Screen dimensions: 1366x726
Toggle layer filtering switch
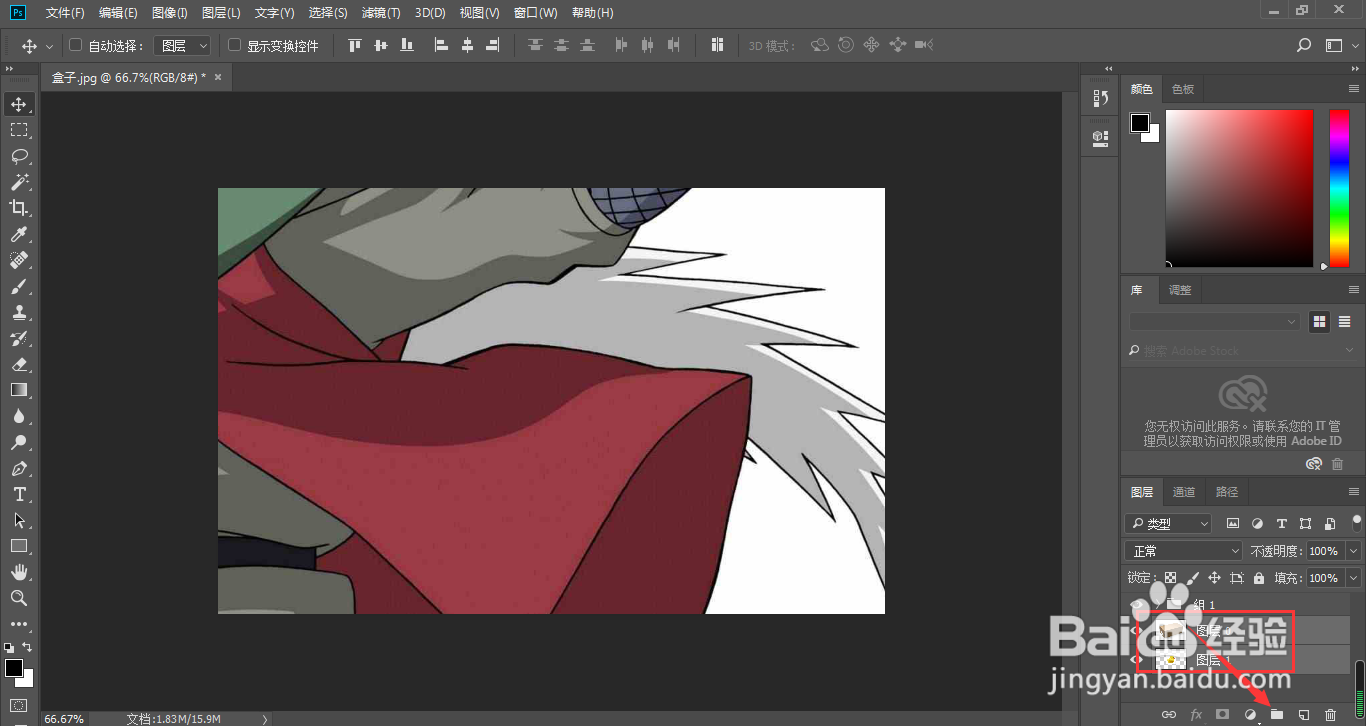(1356, 521)
